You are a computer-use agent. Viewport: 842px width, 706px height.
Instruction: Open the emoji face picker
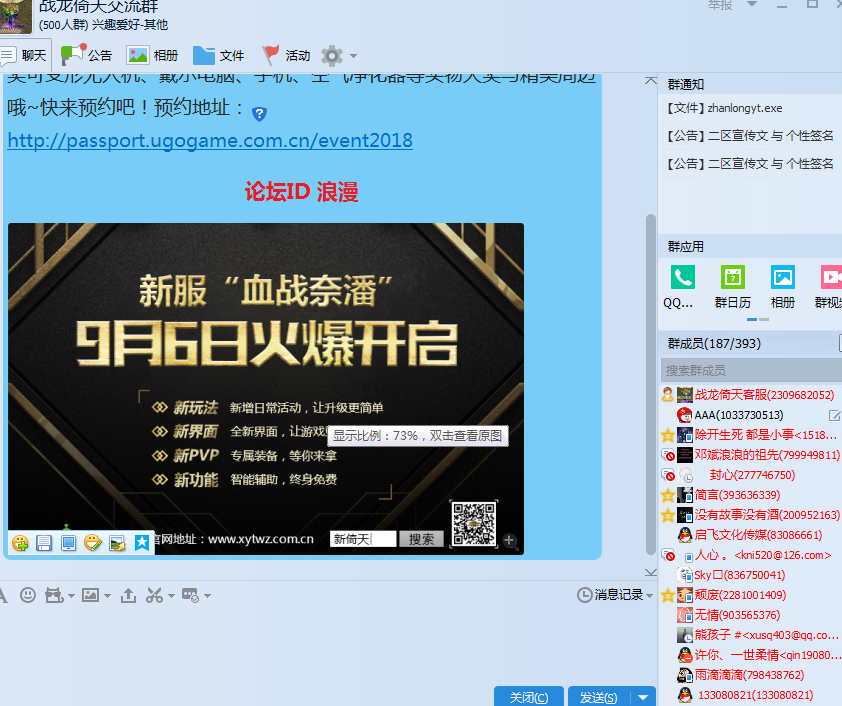[27, 595]
